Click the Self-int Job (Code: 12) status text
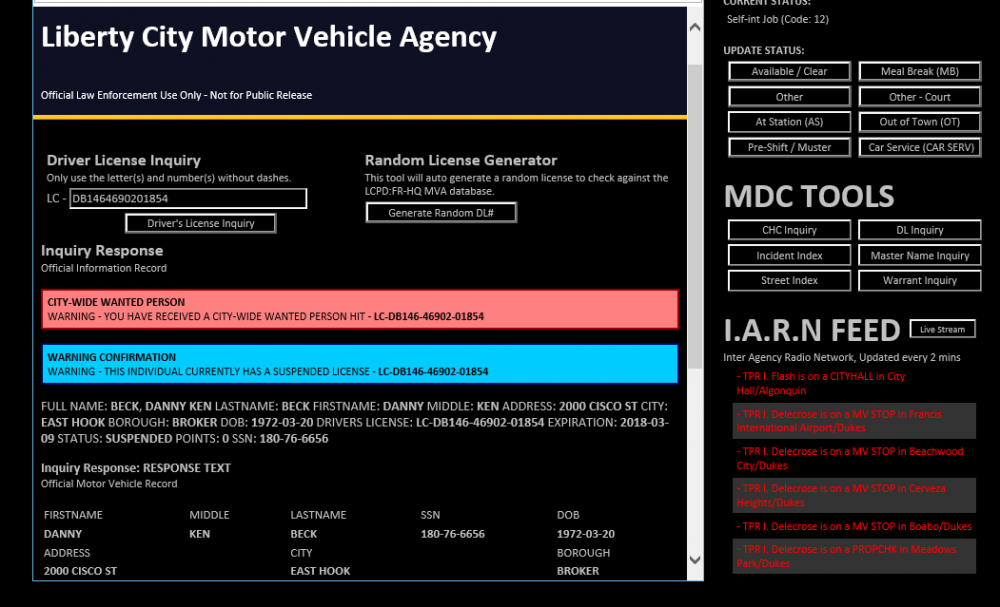 [x=777, y=19]
